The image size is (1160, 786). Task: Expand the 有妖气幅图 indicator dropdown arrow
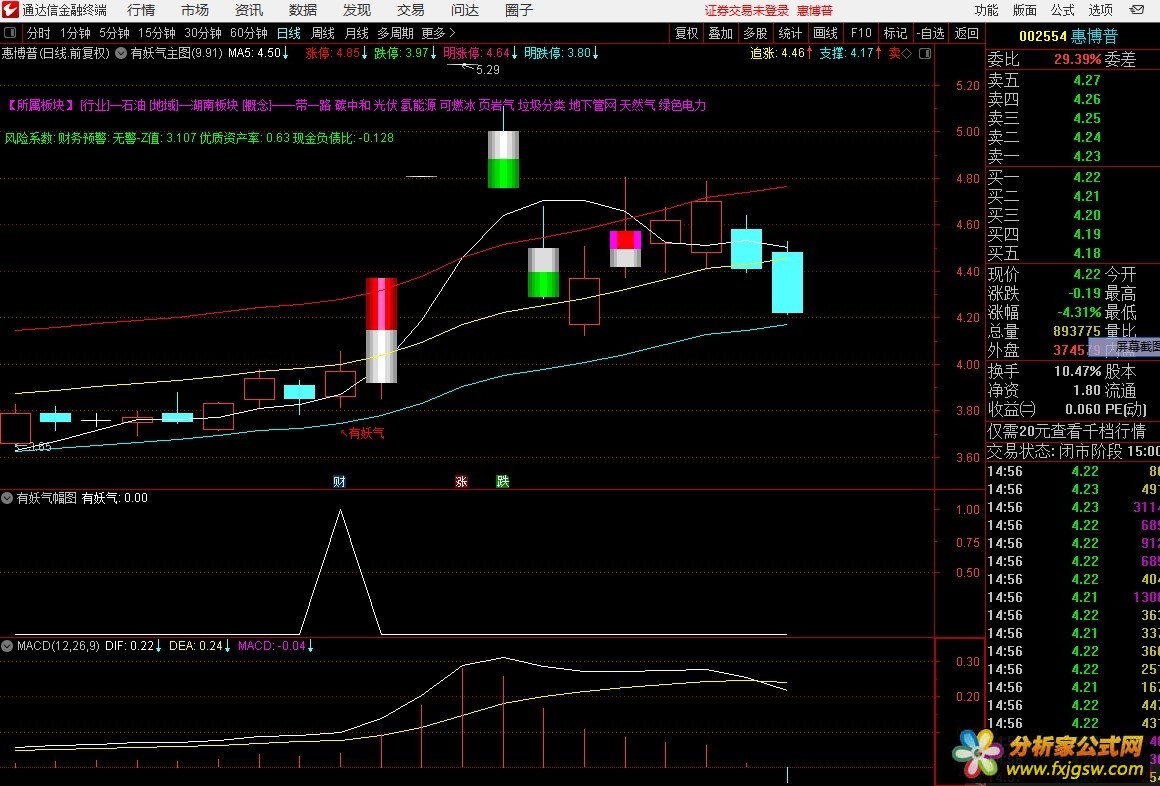tap(7, 498)
